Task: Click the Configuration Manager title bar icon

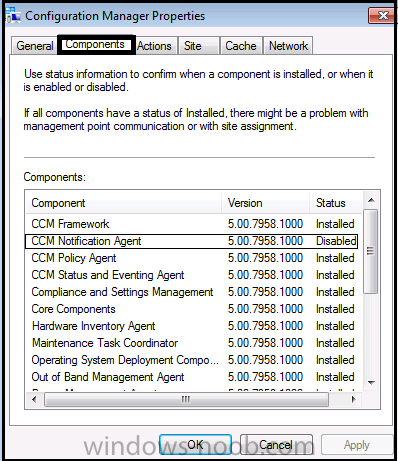Action: (x=13, y=15)
